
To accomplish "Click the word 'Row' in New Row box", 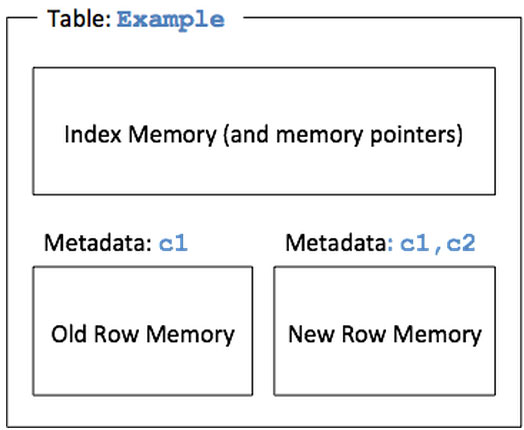I will (364, 334).
